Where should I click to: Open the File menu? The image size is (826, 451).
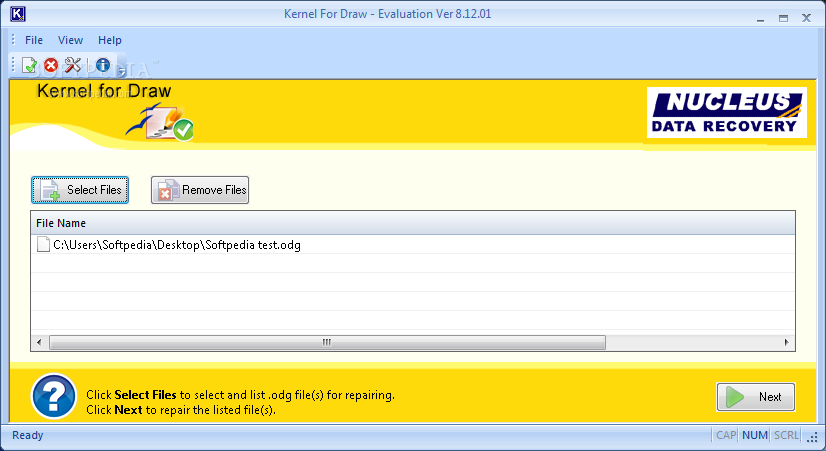[x=34, y=40]
